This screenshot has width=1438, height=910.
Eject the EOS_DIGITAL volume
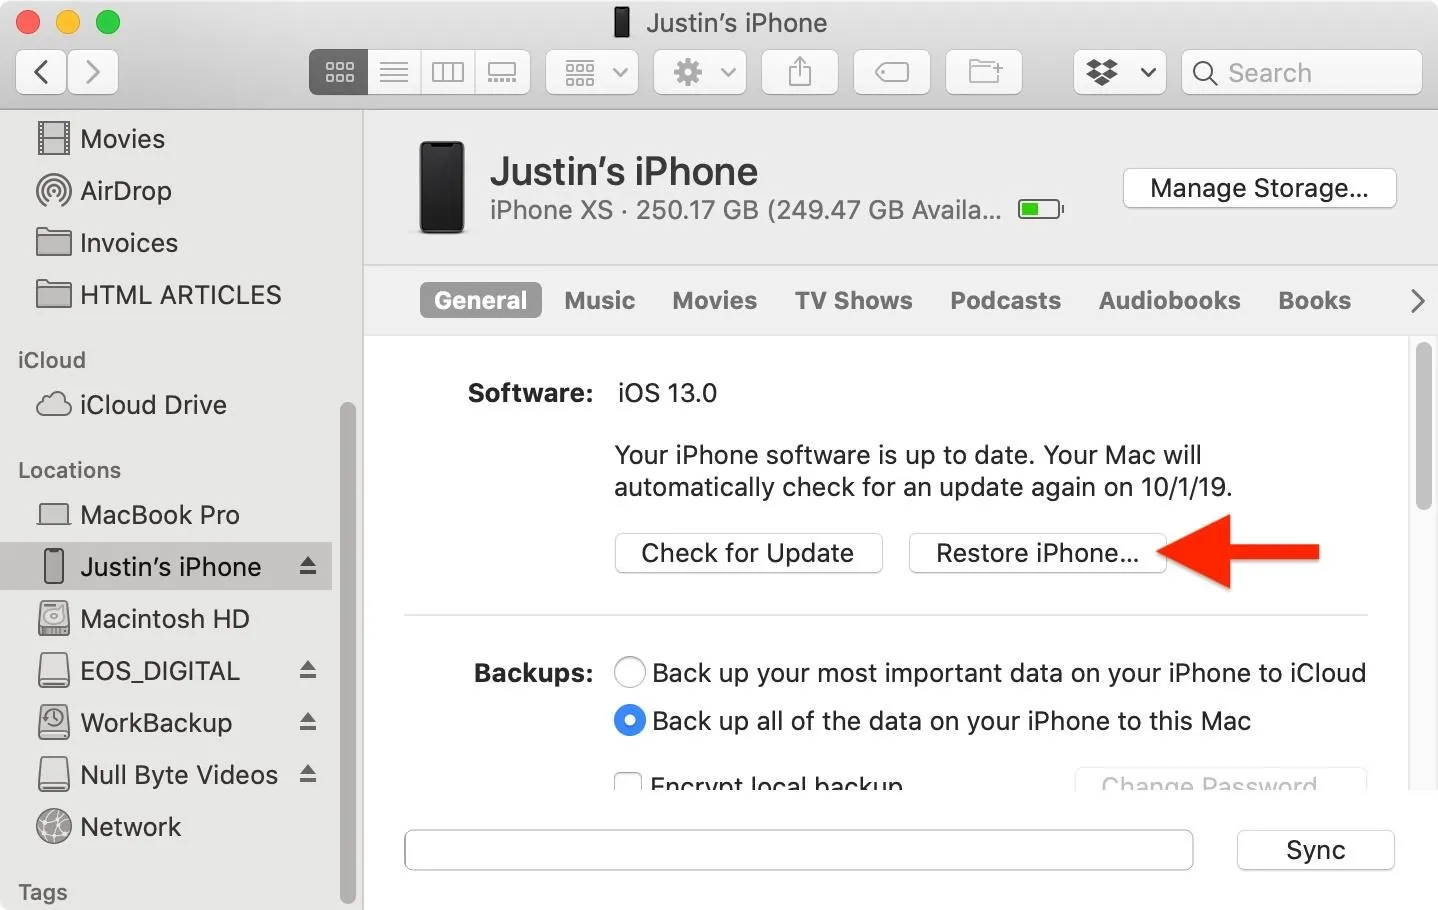pos(308,670)
